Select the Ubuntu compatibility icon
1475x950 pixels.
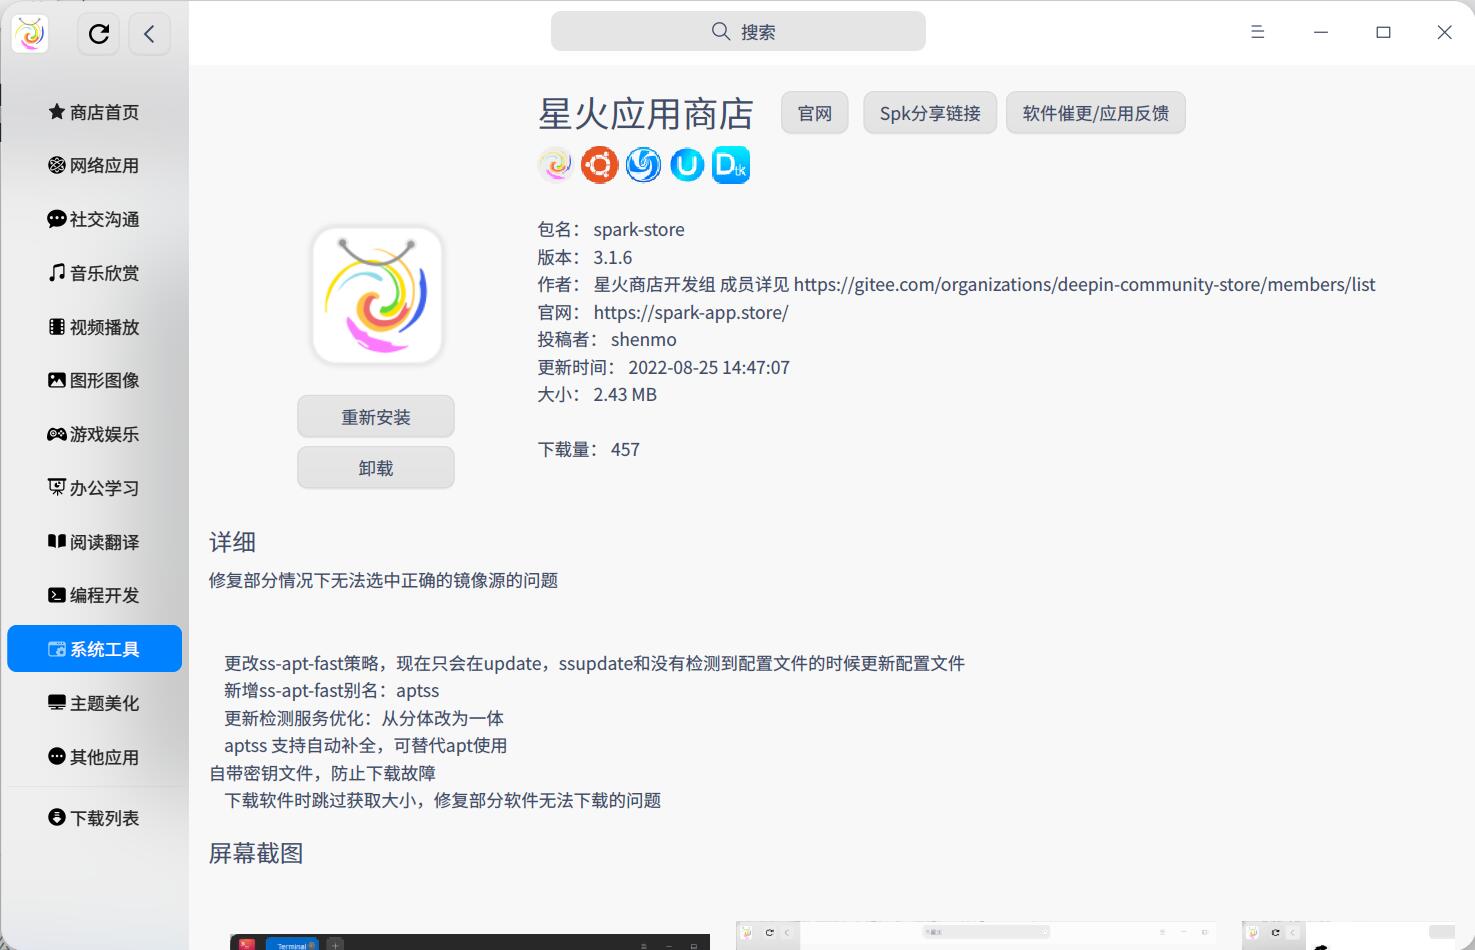pos(686,164)
